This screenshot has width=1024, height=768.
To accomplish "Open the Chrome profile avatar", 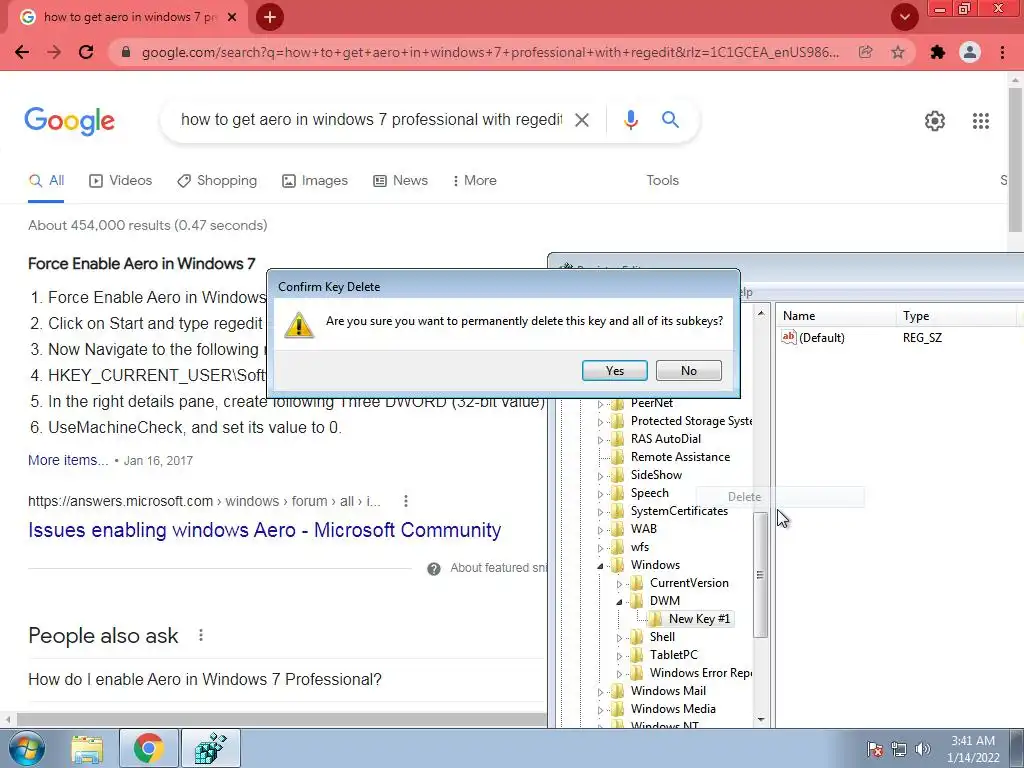I will pyautogui.click(x=970, y=52).
